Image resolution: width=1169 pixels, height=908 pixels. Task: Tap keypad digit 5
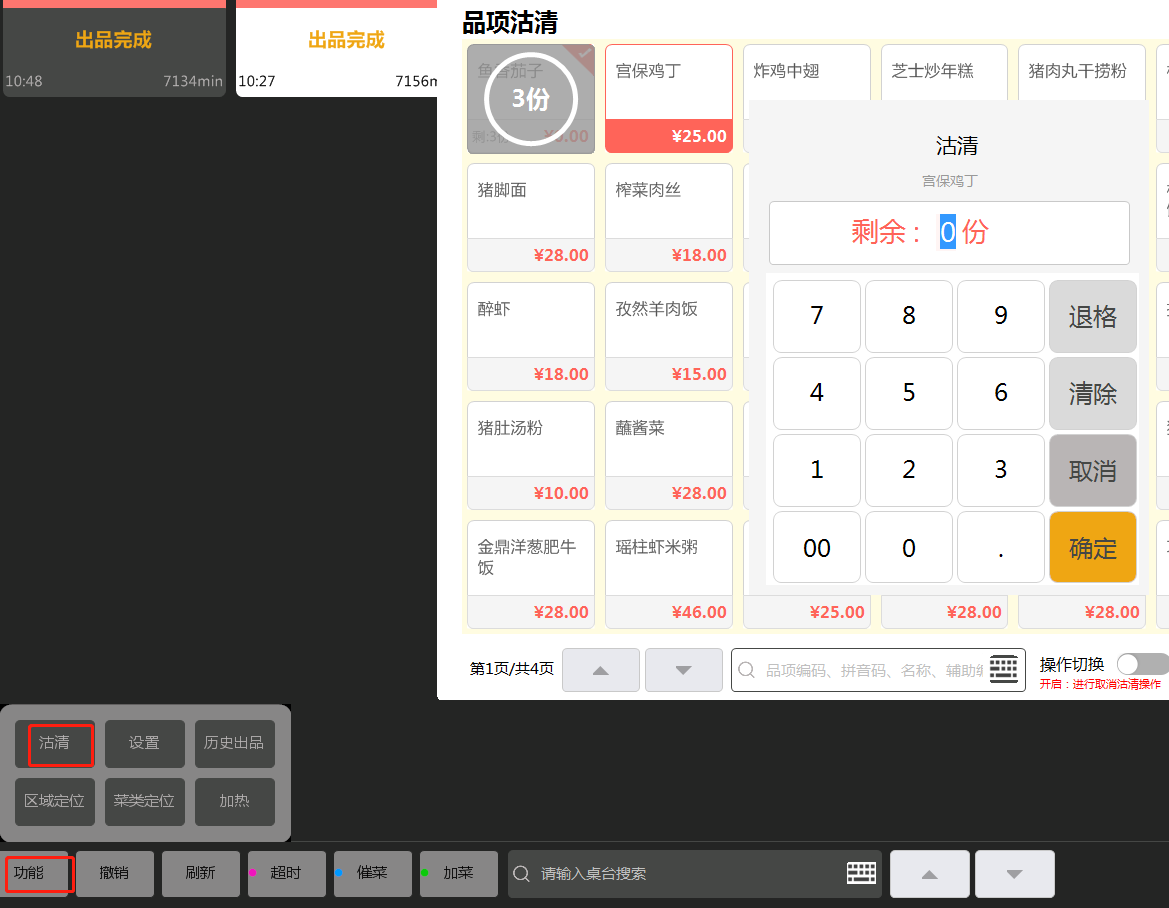point(909,393)
